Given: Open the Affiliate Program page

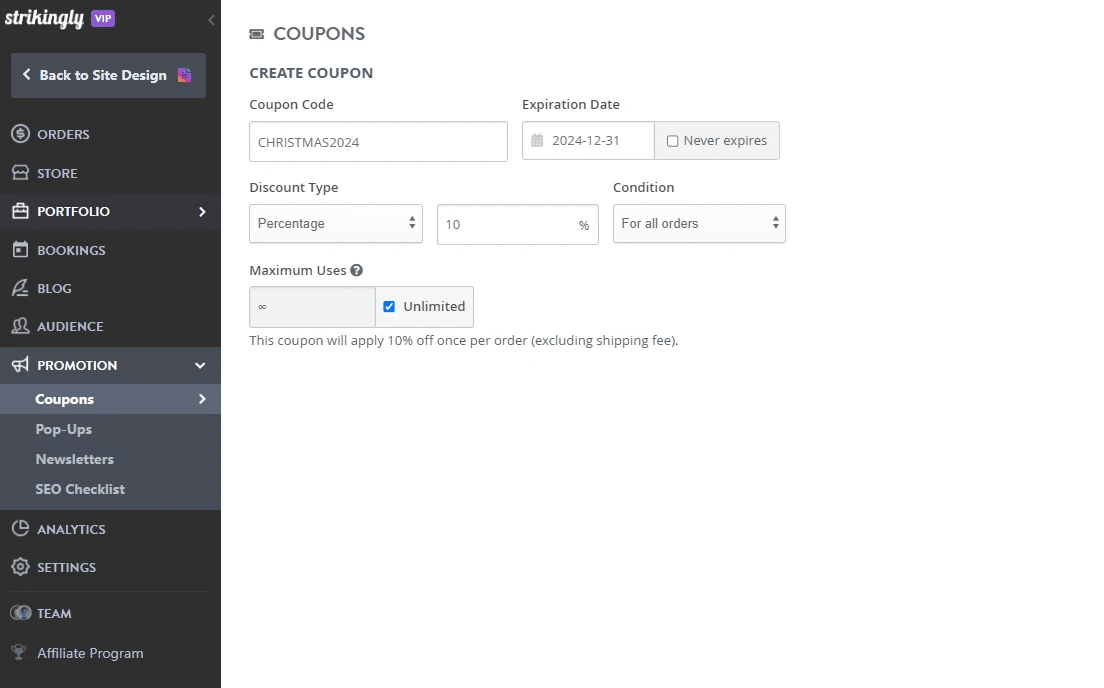Looking at the screenshot, I should 89,652.
